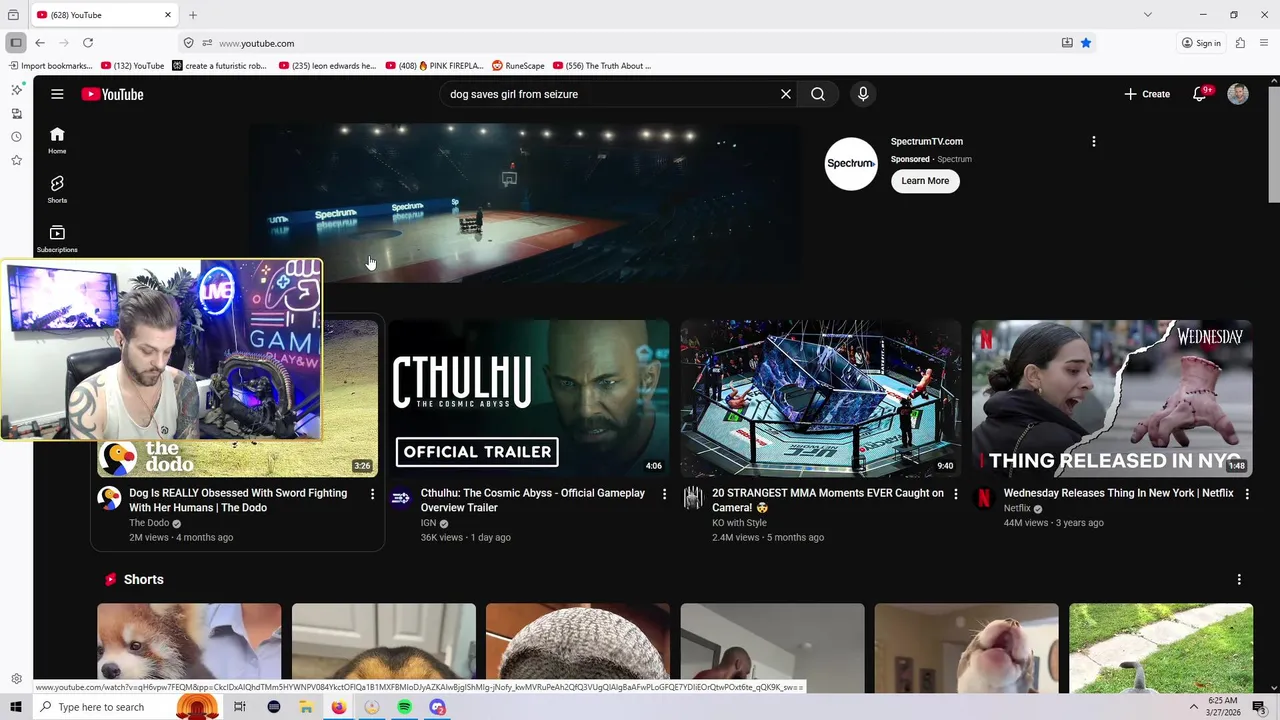Open options menu for Cthulhu trailer video
Viewport: 1280px width, 720px height.
tap(664, 494)
